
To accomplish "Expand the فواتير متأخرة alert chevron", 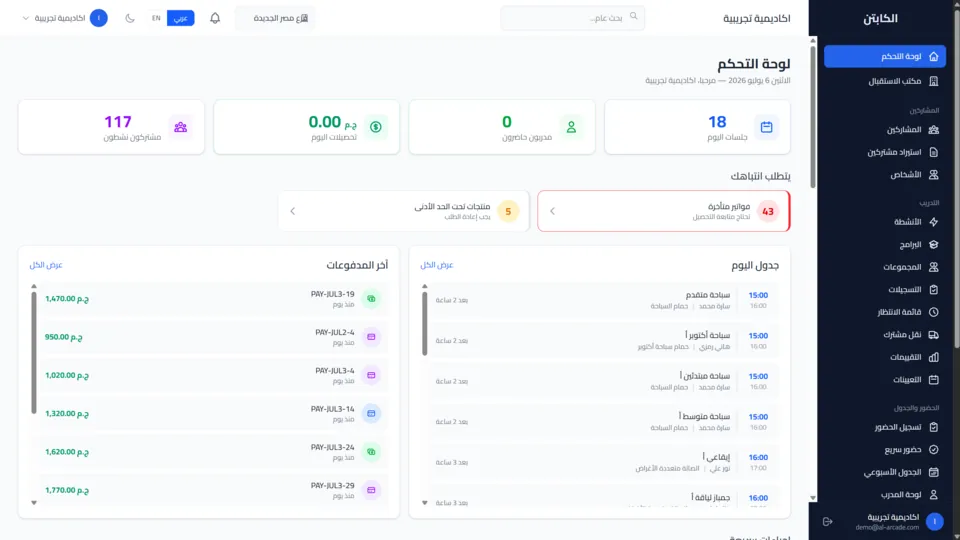I will click(552, 211).
